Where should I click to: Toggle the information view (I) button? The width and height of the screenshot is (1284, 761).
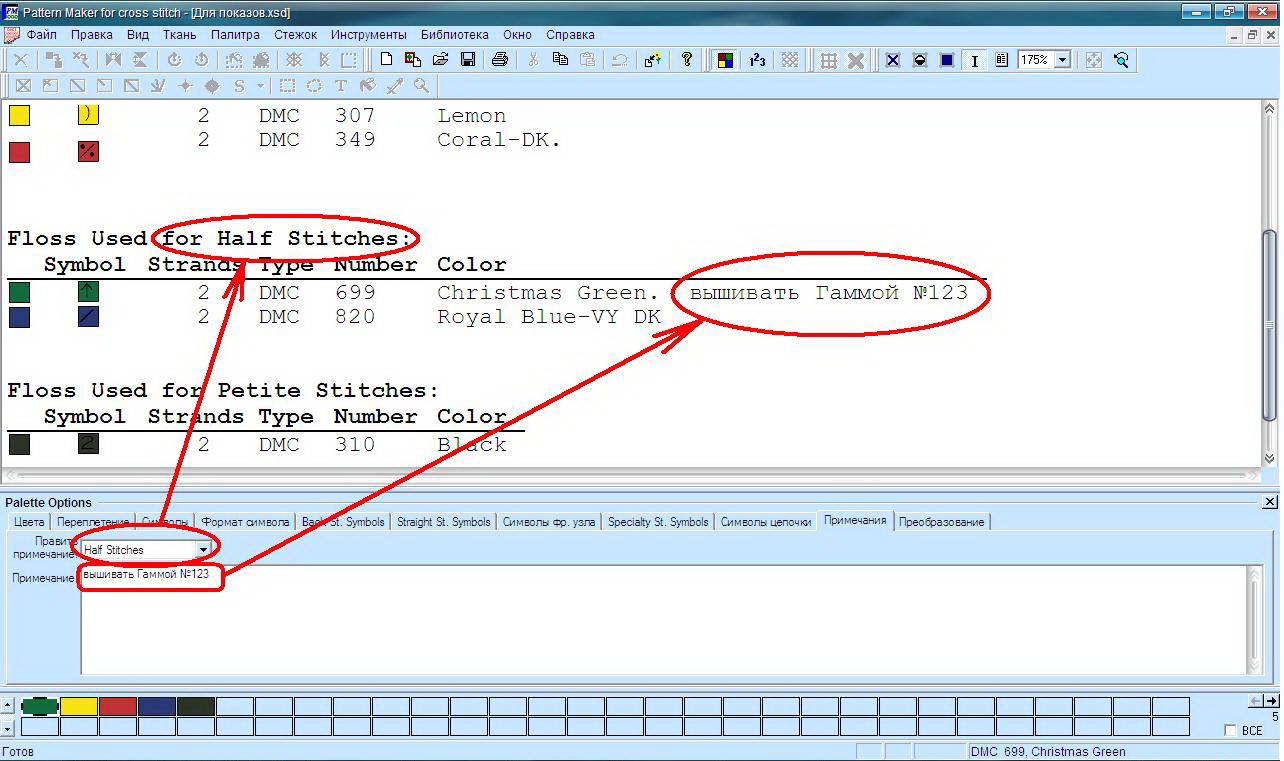pos(974,60)
